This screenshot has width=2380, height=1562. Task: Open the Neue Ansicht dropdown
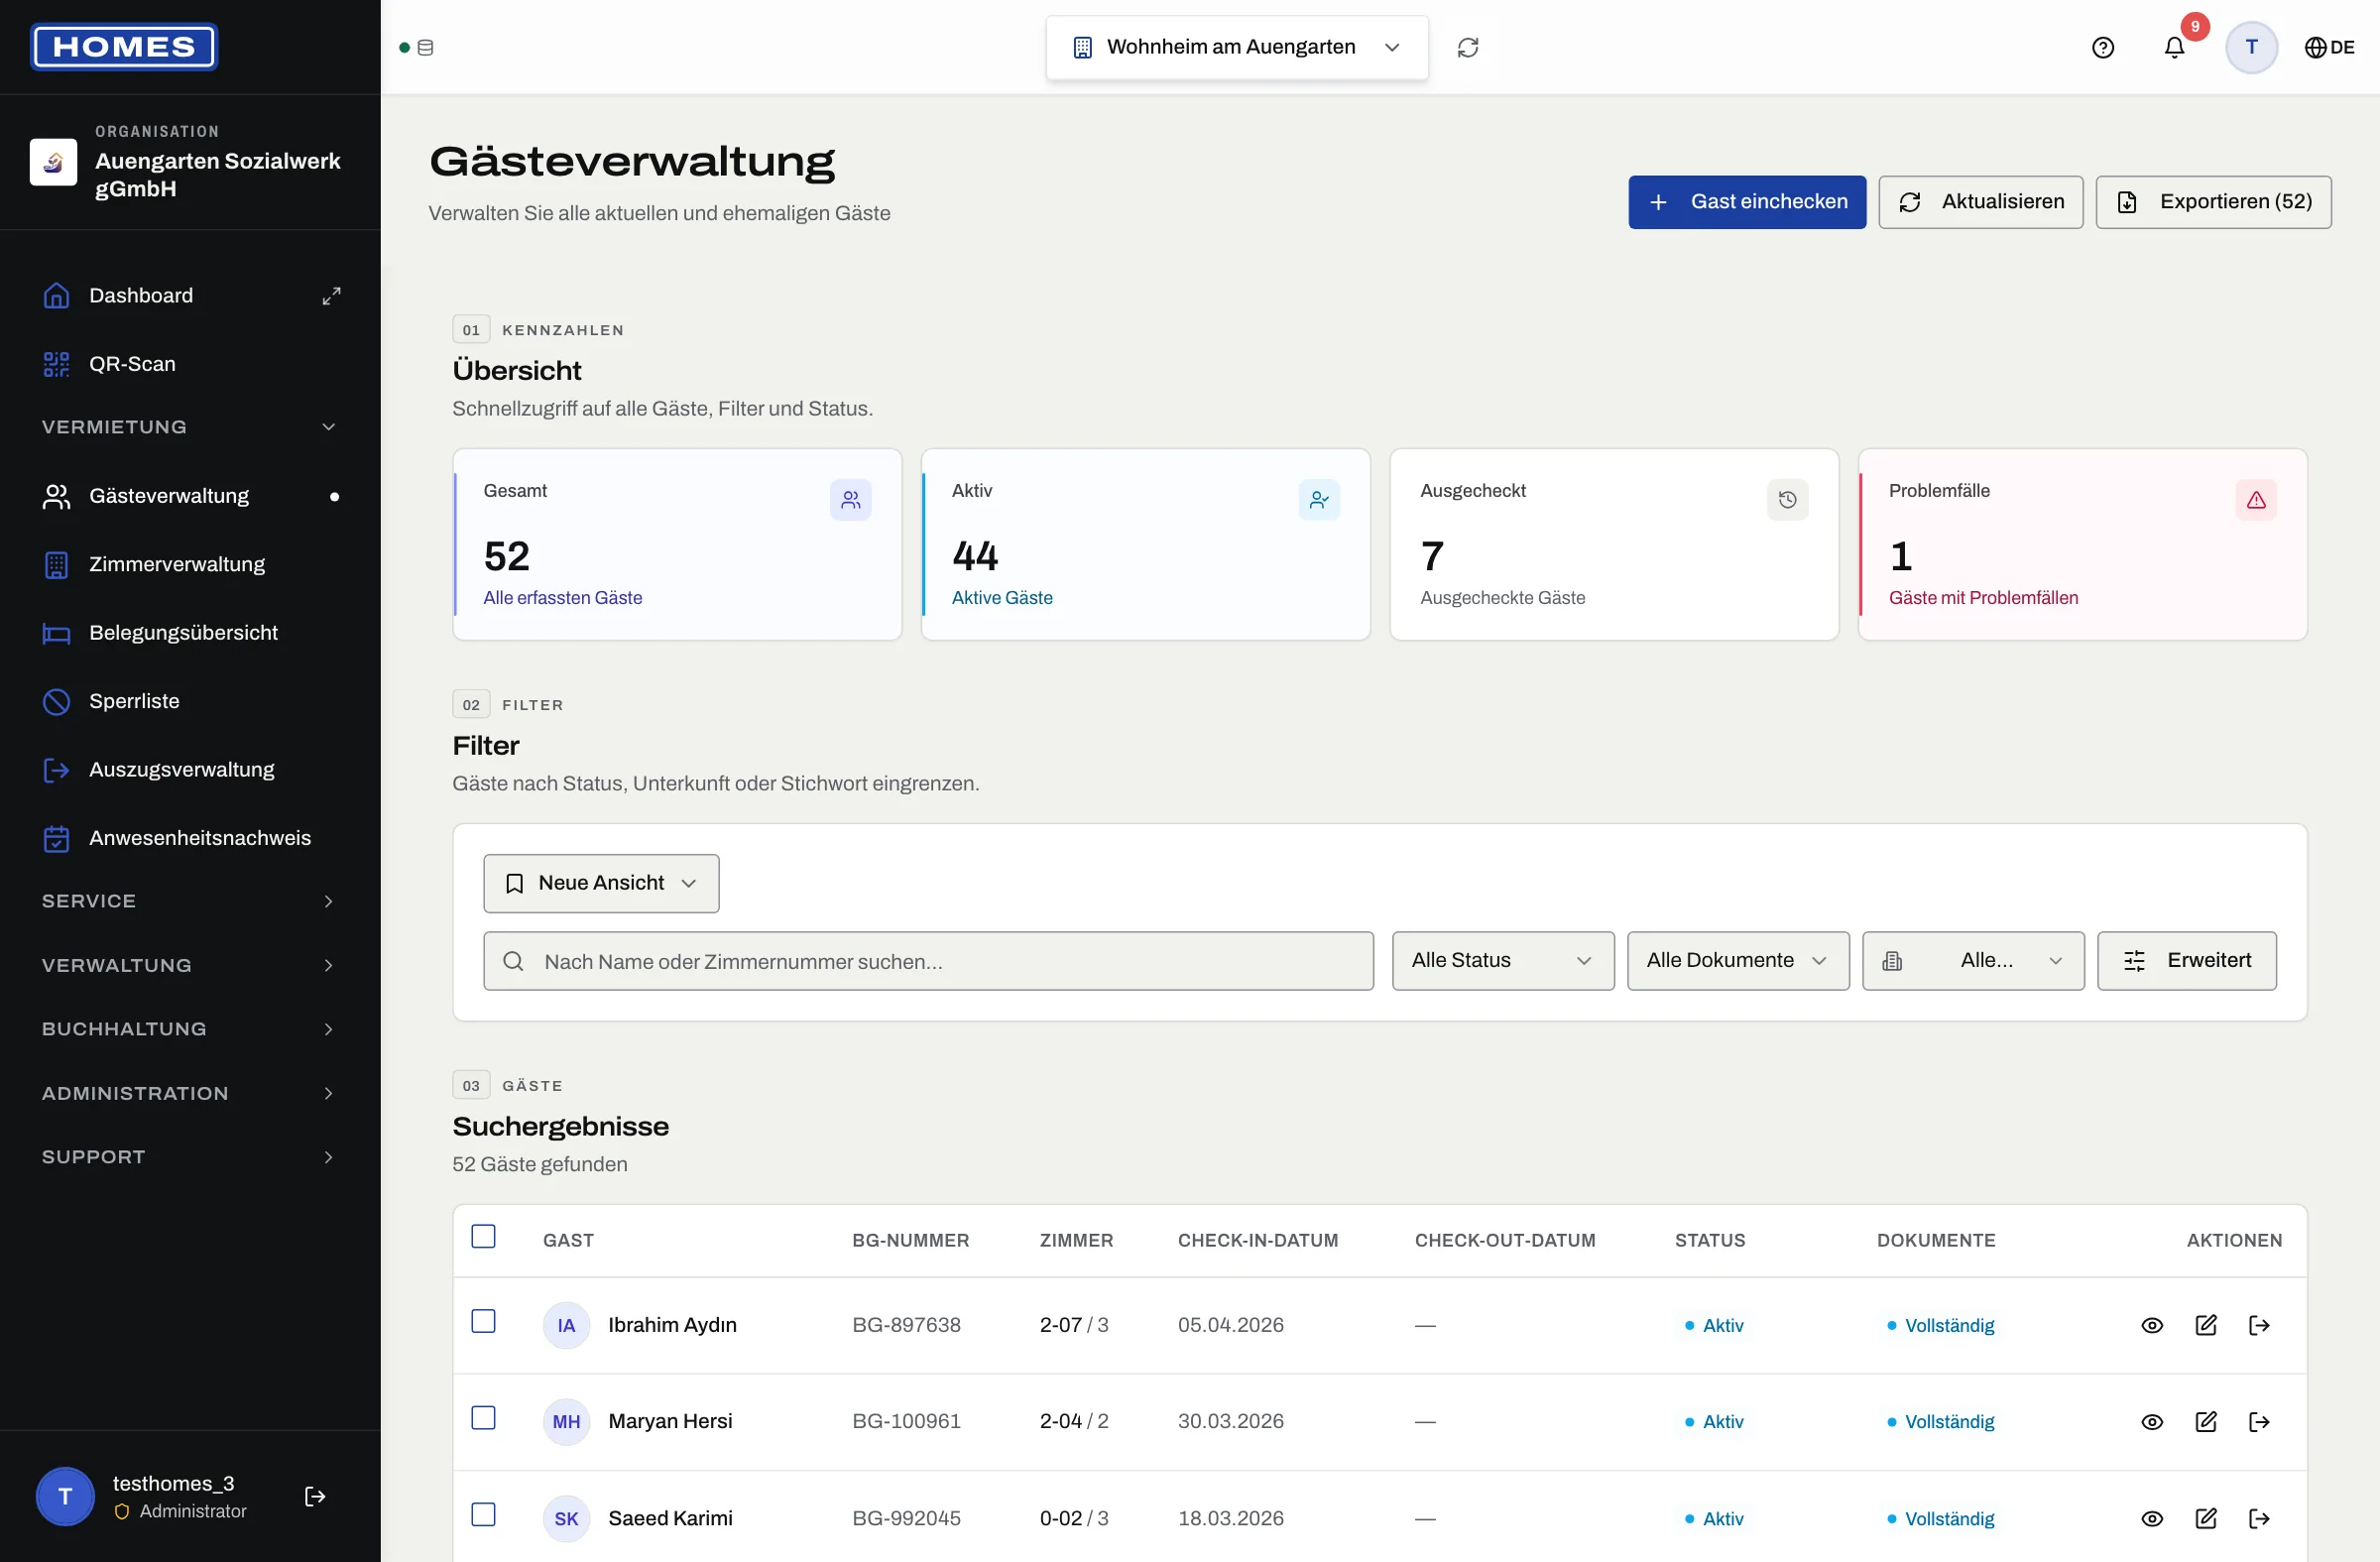click(601, 883)
